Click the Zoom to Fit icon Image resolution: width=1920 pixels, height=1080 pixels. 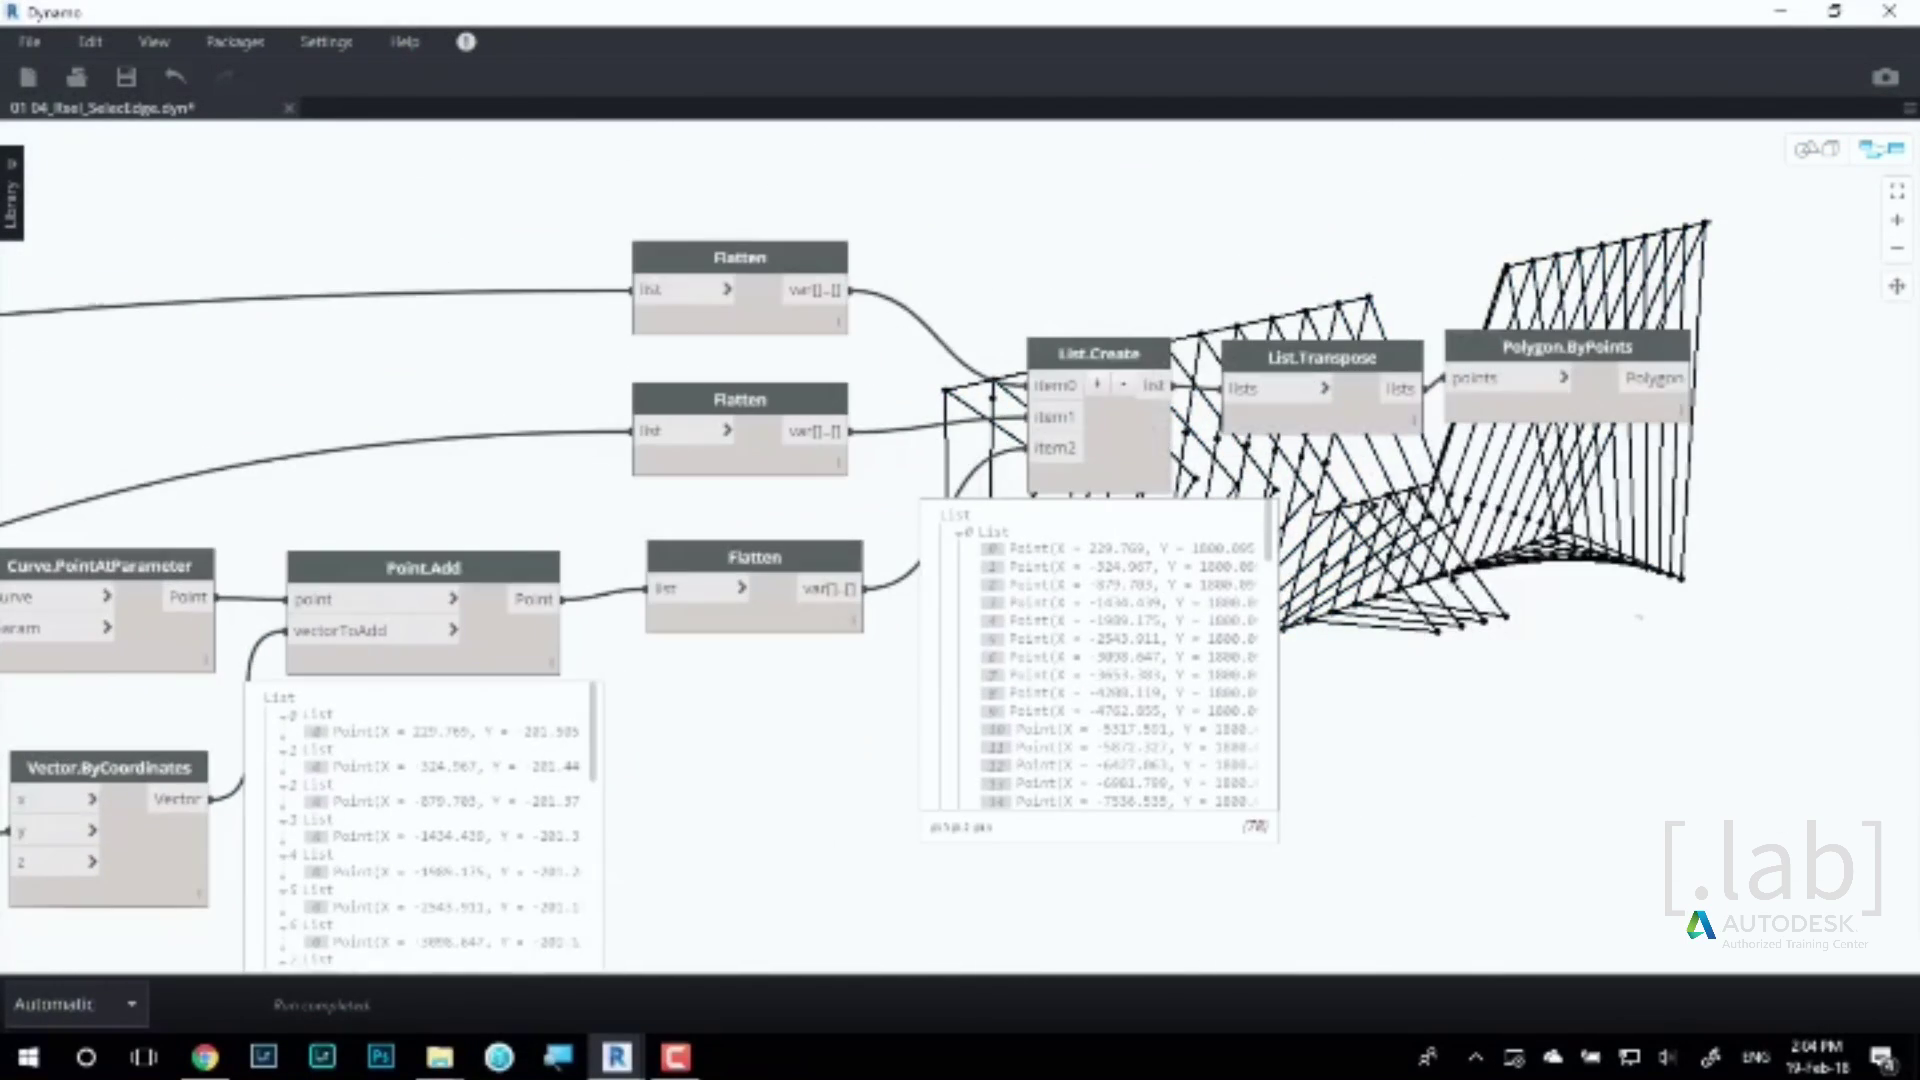tap(1897, 191)
